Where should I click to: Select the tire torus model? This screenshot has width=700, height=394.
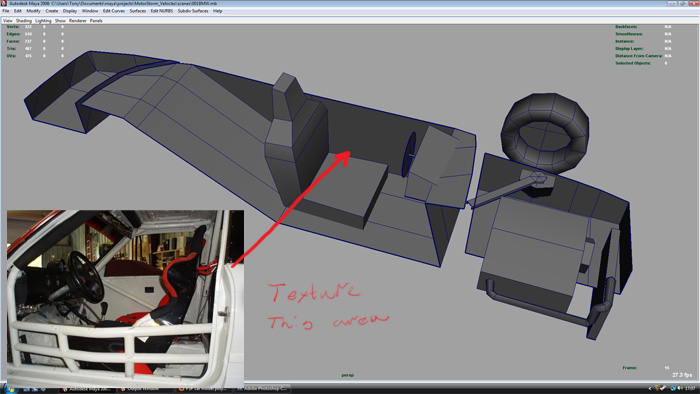[545, 133]
